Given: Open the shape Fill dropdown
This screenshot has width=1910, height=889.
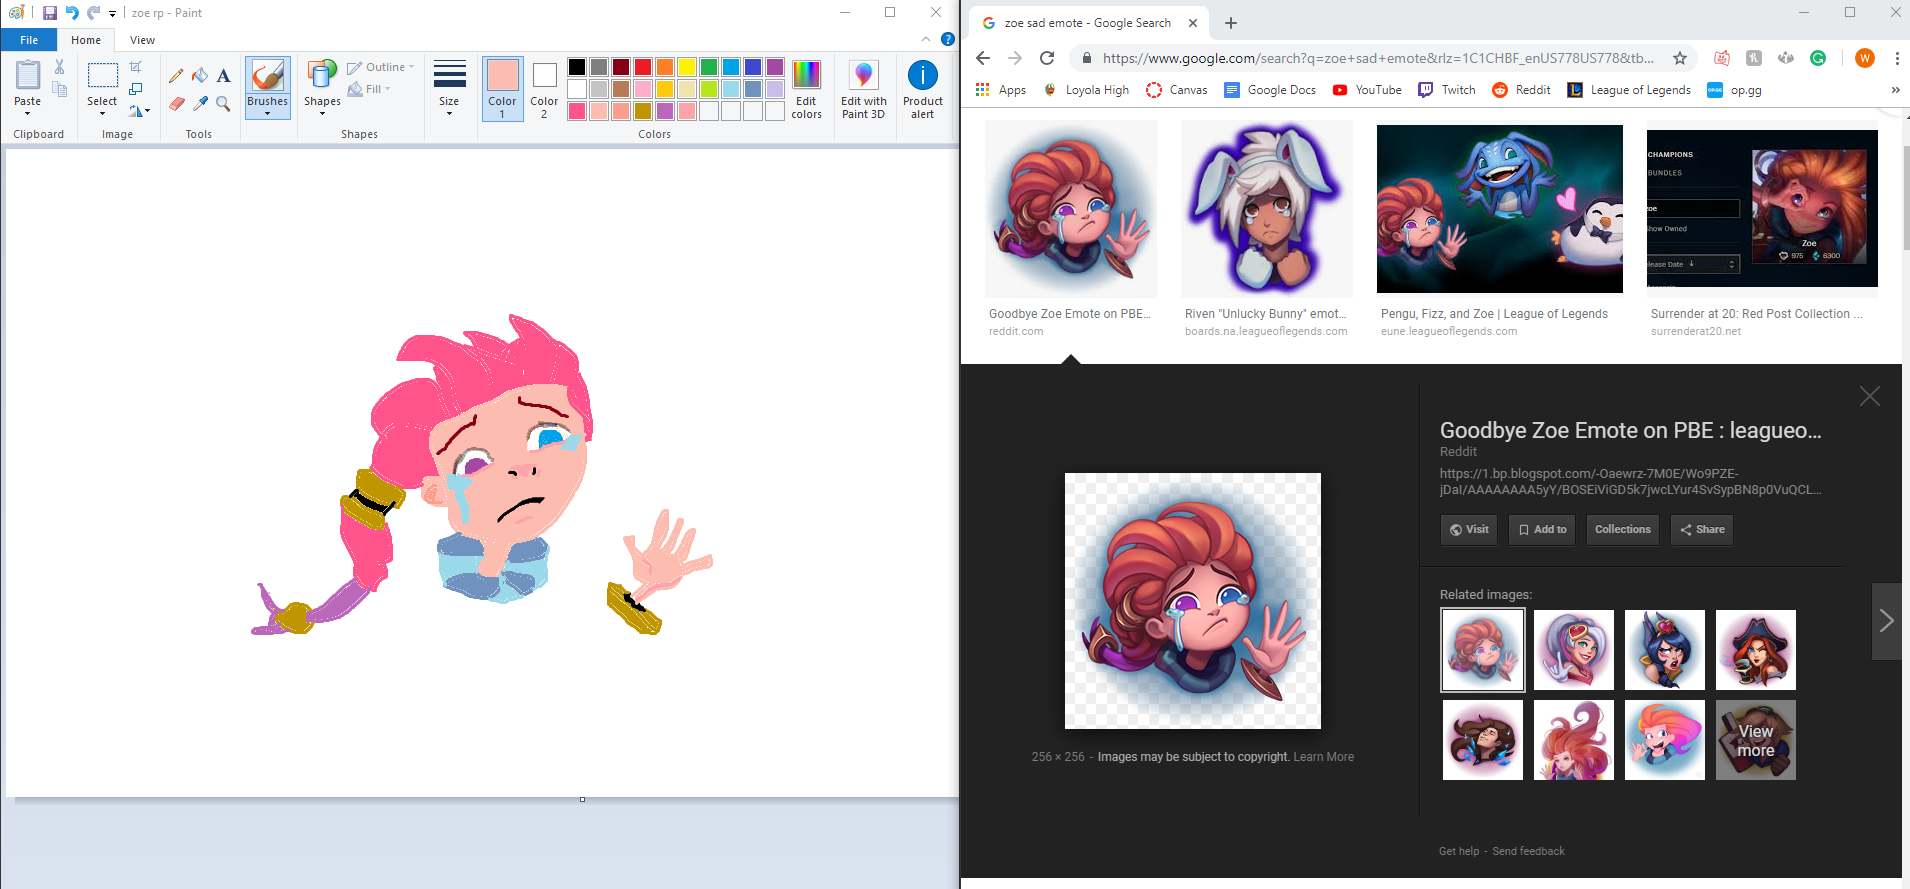Looking at the screenshot, I should tap(369, 89).
